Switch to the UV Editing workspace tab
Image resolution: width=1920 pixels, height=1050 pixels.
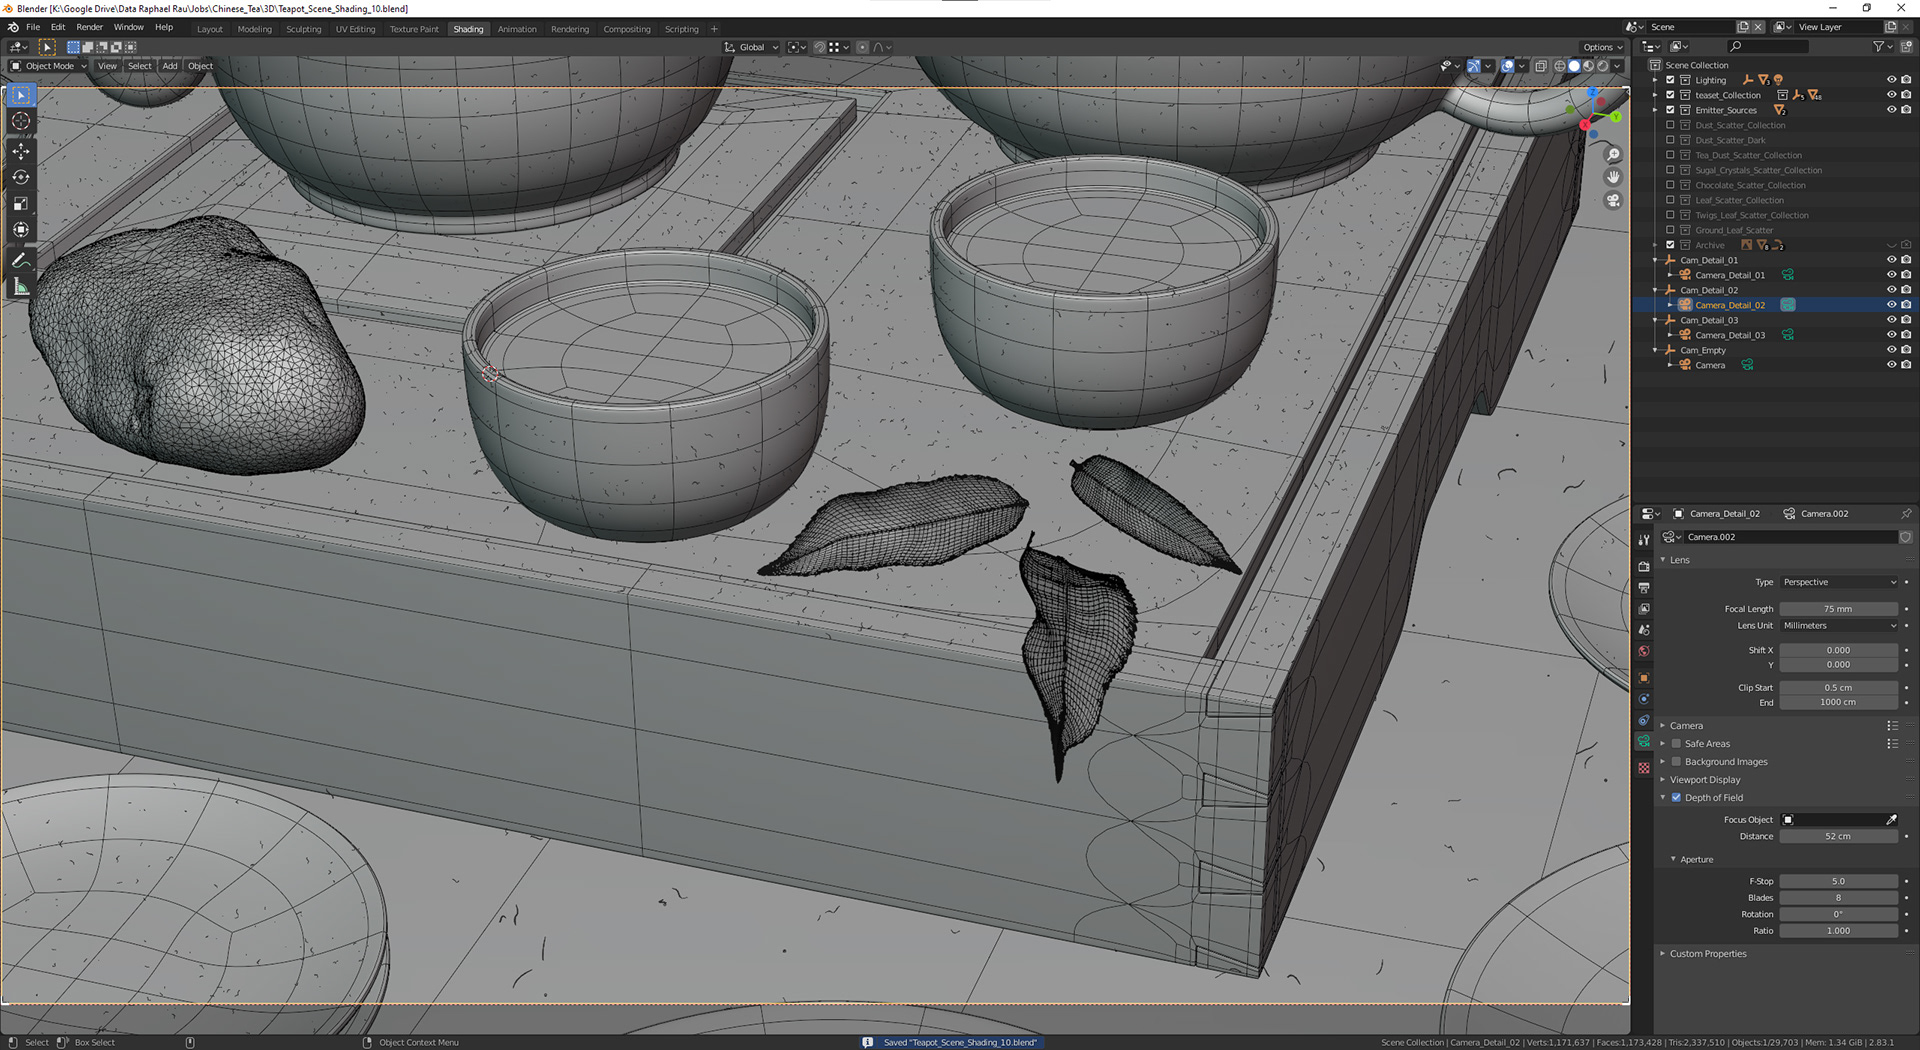(355, 29)
